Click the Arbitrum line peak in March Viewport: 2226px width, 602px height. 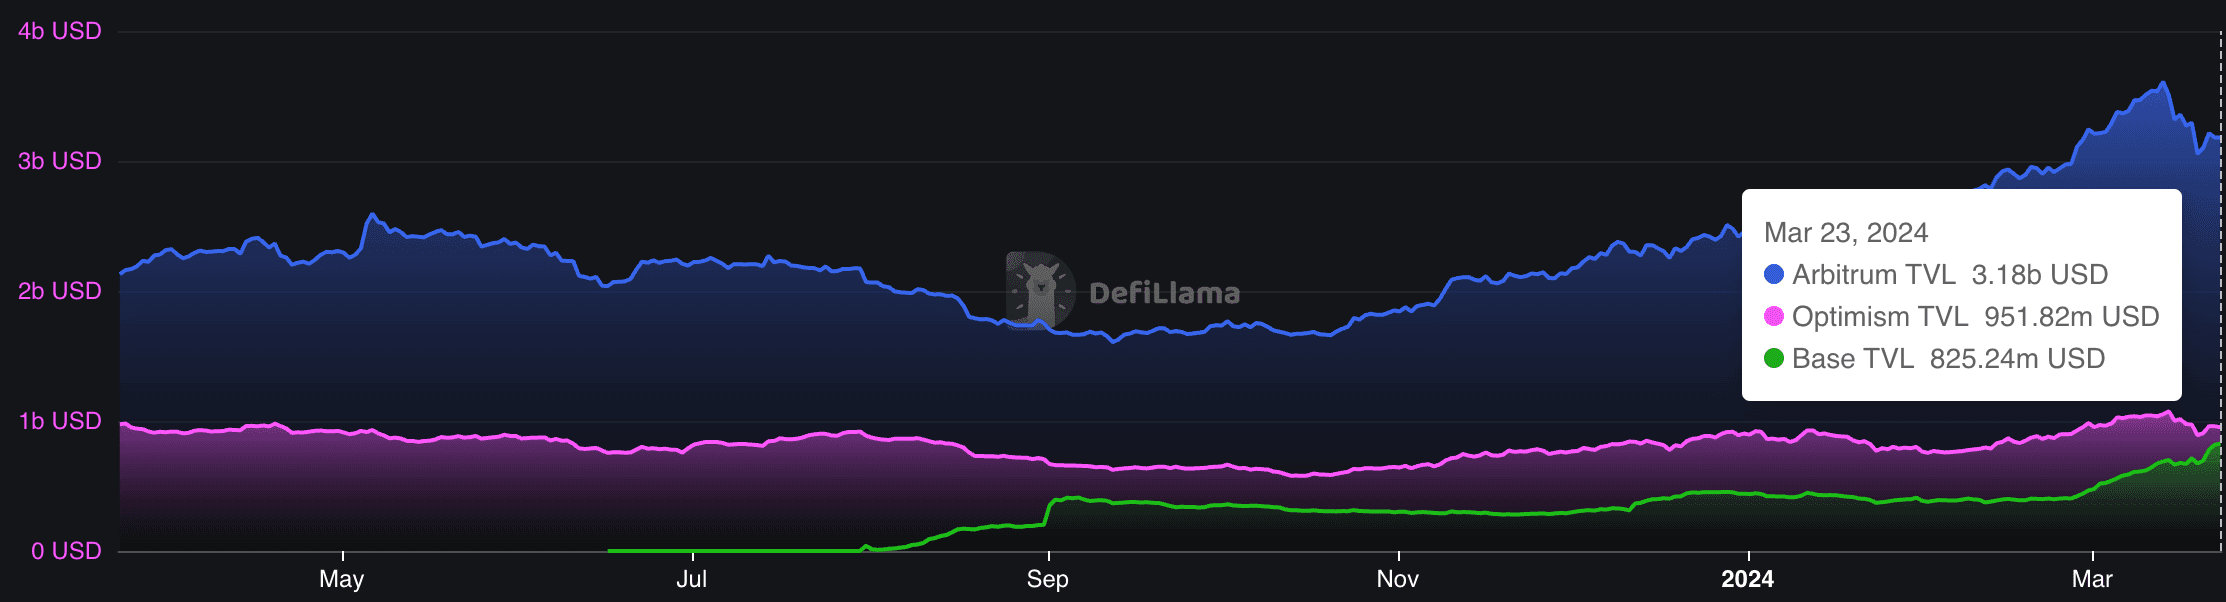2164,83
